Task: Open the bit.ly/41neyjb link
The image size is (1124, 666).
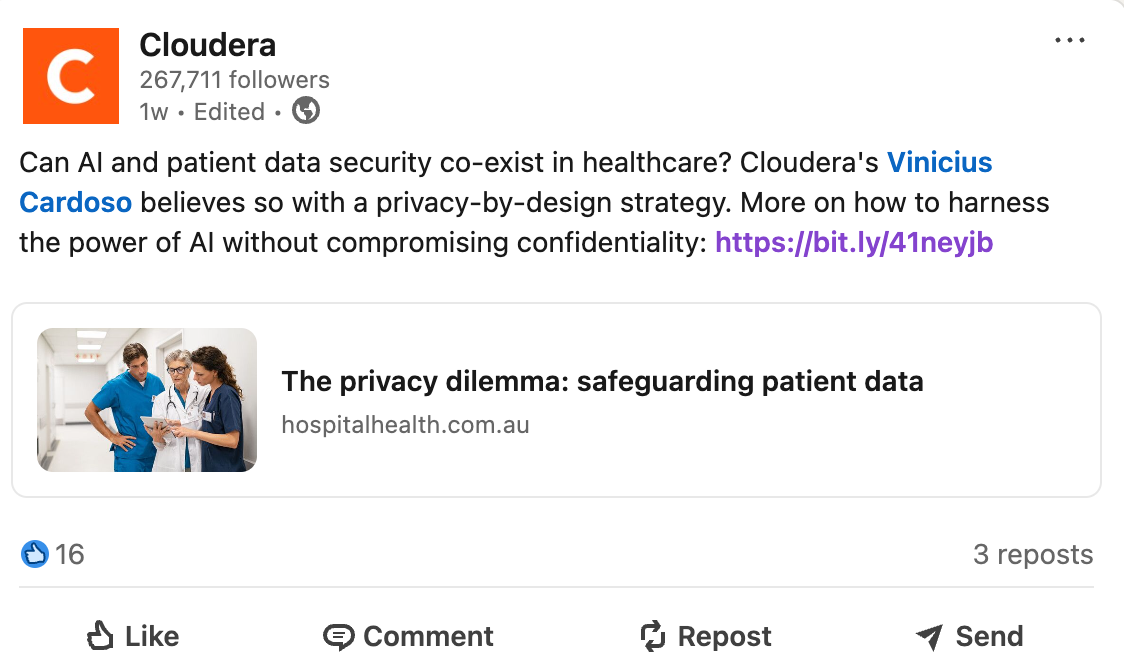Action: point(854,242)
